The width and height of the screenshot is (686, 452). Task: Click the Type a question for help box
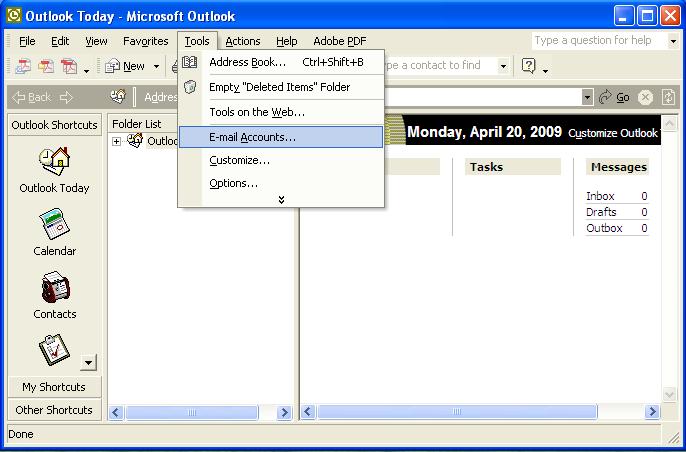point(599,41)
